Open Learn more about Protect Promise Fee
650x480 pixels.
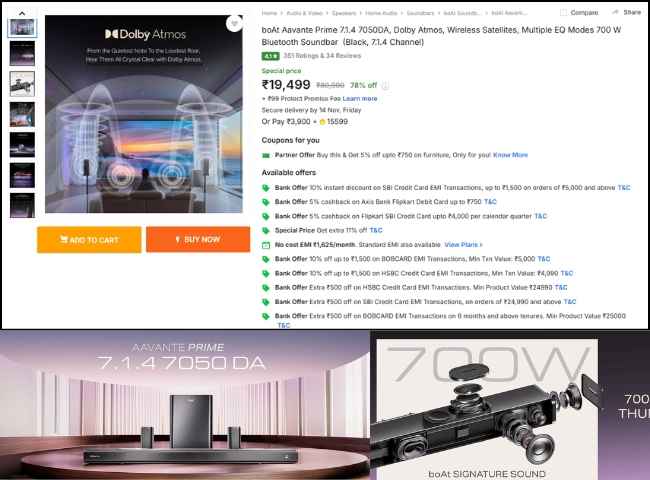click(x=360, y=99)
